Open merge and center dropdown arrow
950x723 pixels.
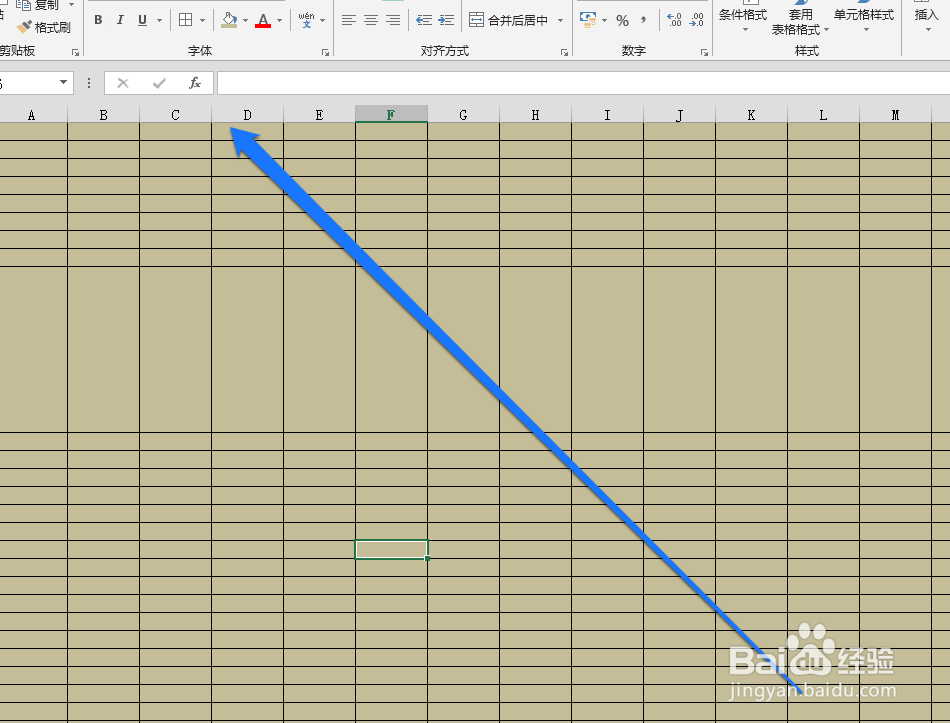560,20
